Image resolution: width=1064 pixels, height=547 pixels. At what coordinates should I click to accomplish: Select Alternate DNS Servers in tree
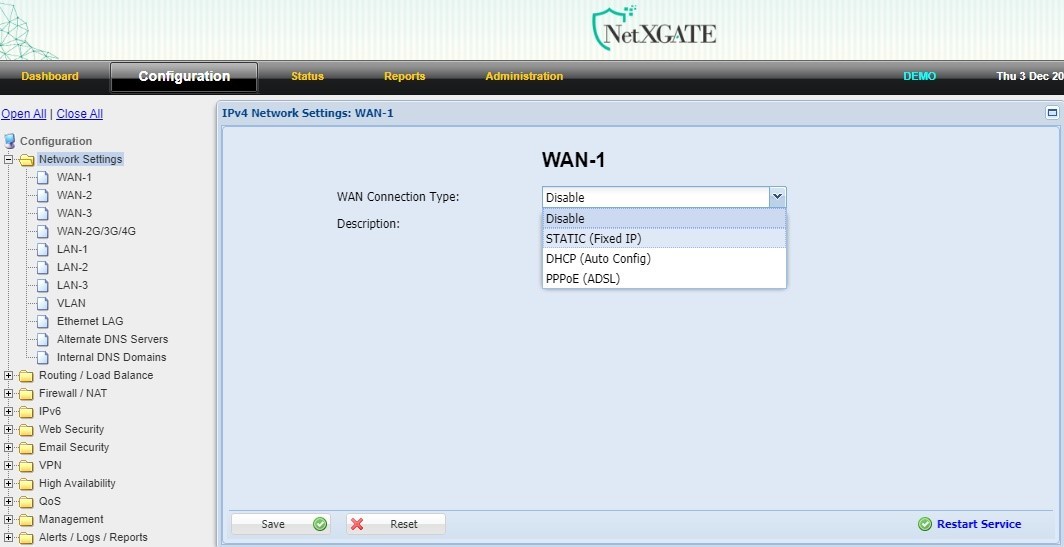click(112, 340)
